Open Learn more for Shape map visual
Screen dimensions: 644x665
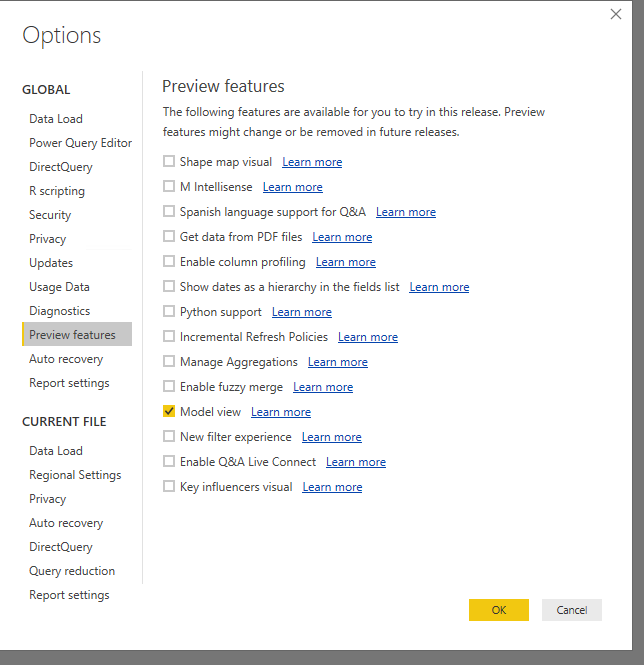click(x=312, y=162)
